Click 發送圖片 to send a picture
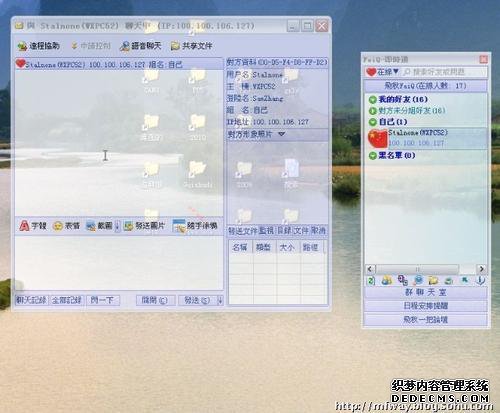 click(x=144, y=226)
